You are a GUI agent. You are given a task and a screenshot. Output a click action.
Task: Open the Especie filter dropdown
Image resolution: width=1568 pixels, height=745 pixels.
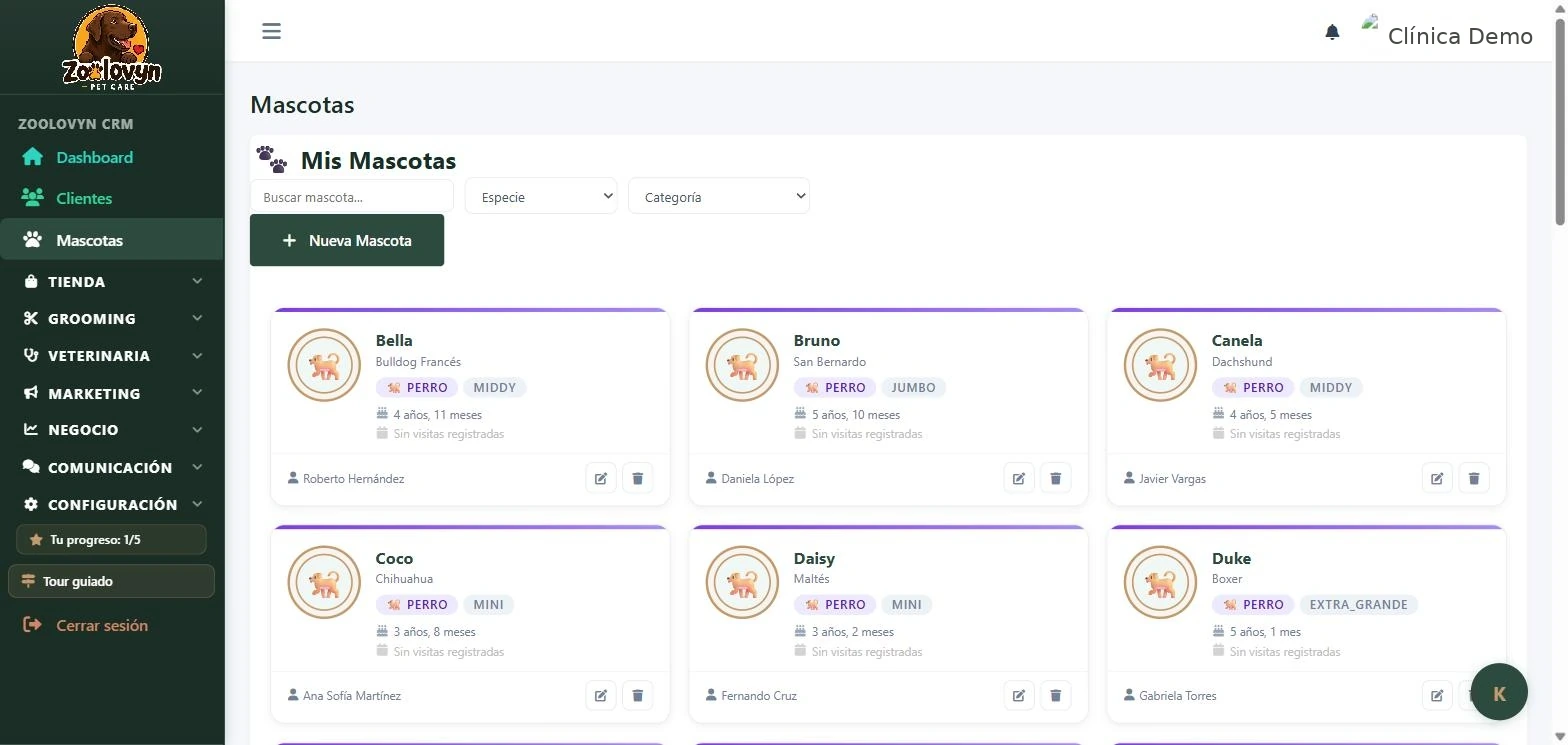click(541, 196)
